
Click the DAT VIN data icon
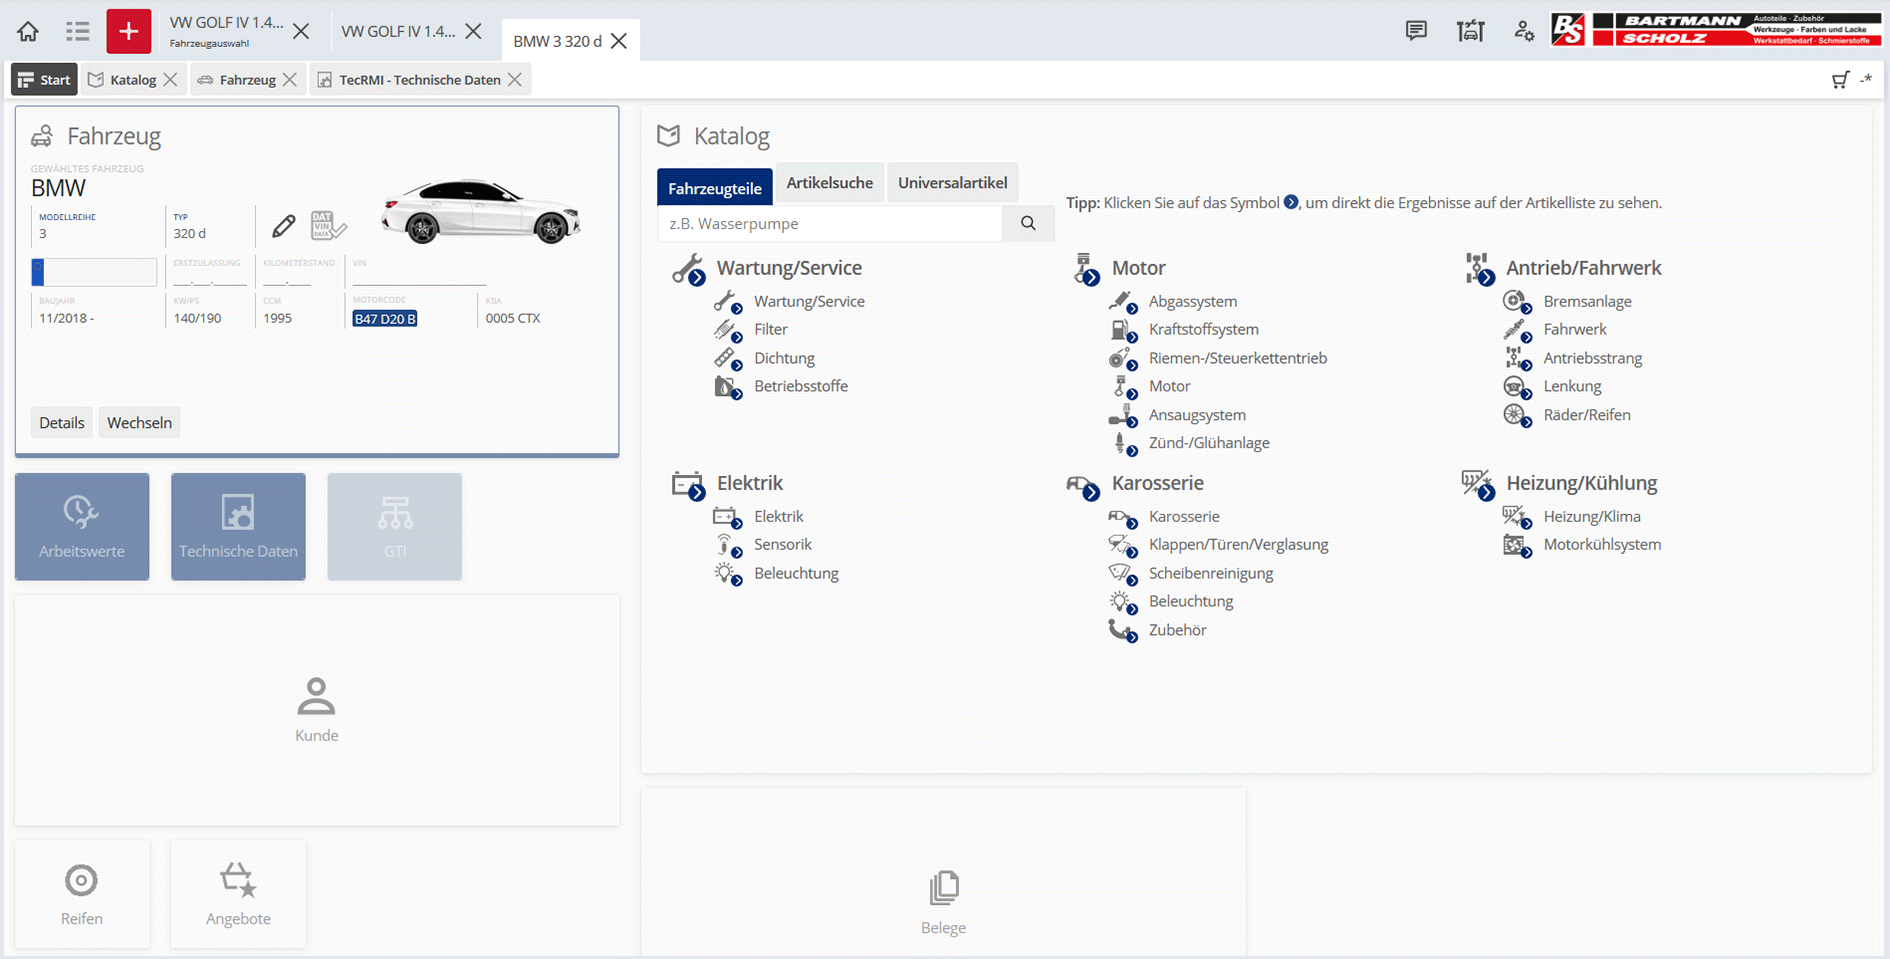point(328,225)
